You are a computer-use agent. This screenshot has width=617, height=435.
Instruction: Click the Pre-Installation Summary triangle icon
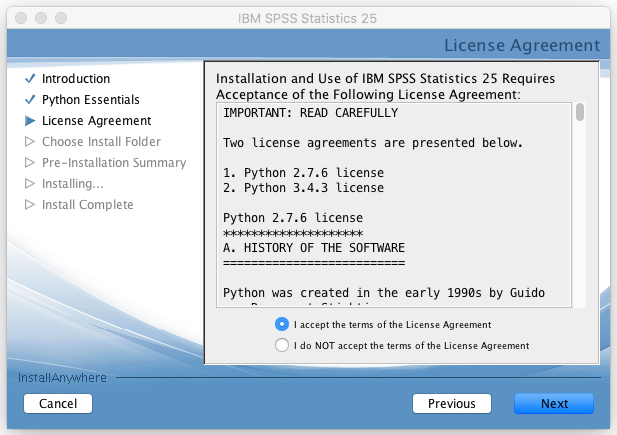pos(30,162)
